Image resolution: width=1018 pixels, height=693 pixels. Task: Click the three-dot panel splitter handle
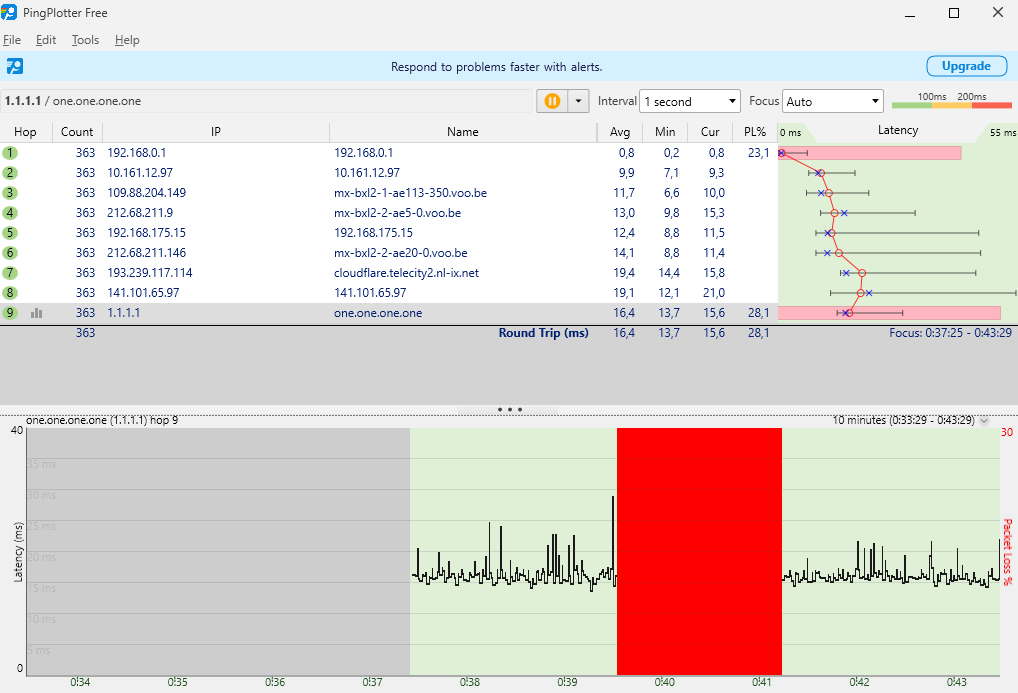pyautogui.click(x=509, y=410)
